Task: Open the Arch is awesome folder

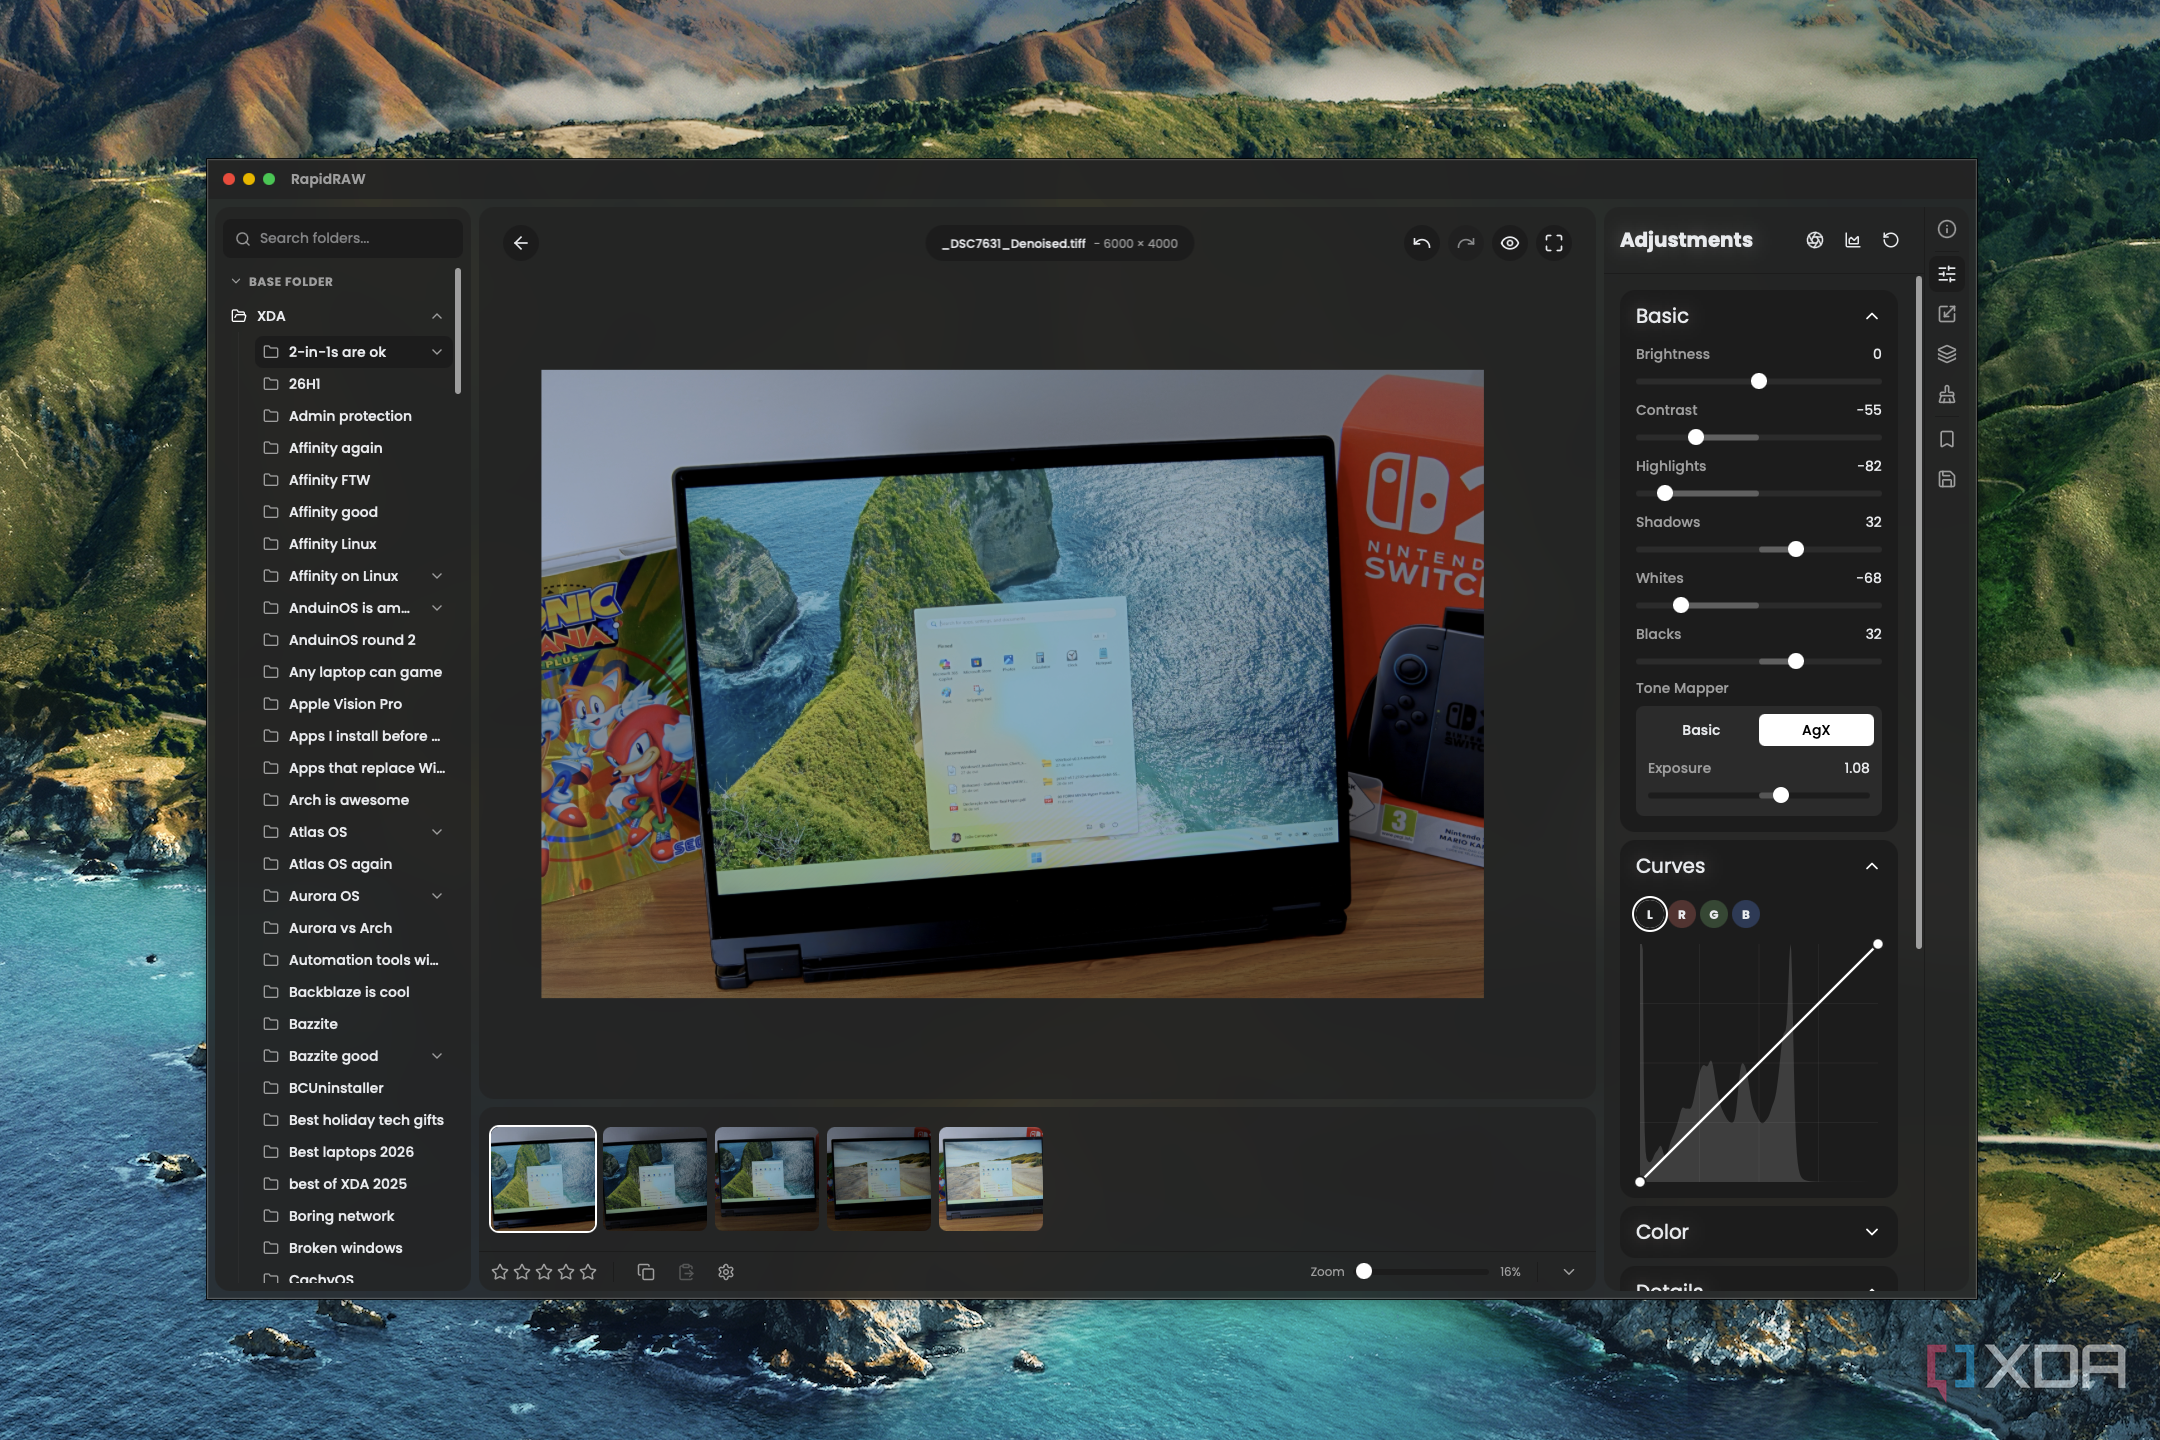Action: click(x=352, y=800)
